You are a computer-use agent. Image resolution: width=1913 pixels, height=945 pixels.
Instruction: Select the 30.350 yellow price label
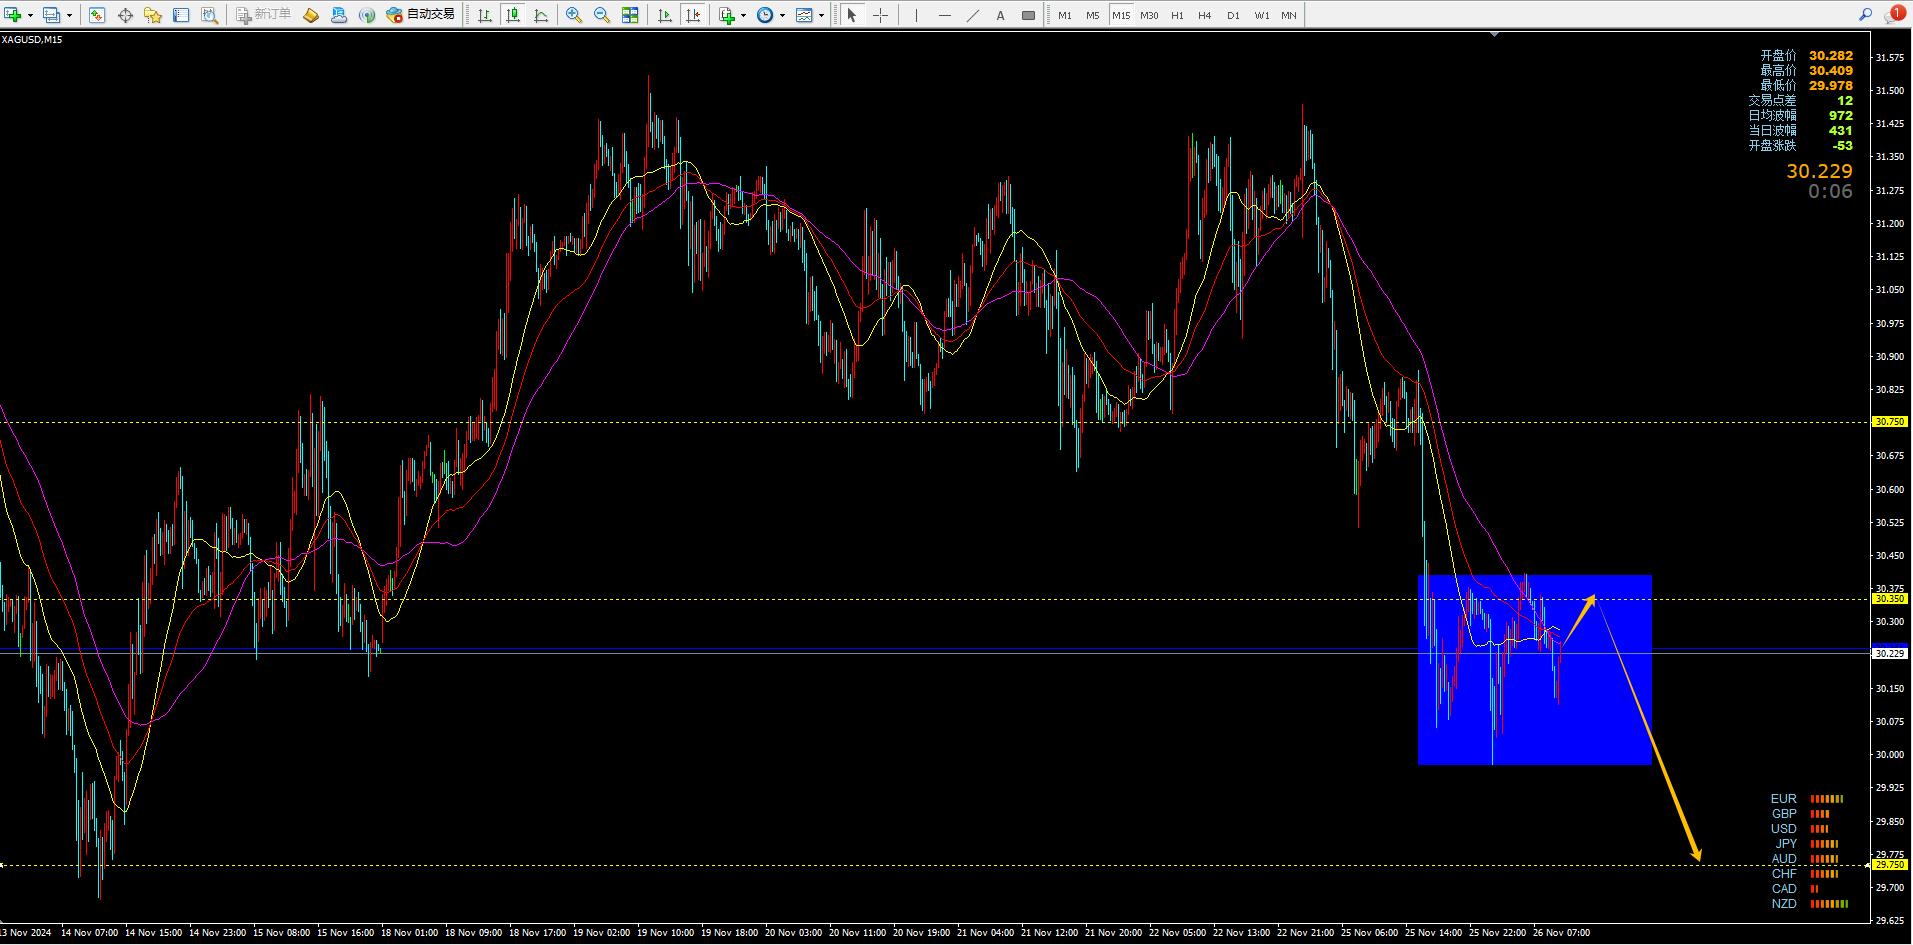pos(1890,599)
